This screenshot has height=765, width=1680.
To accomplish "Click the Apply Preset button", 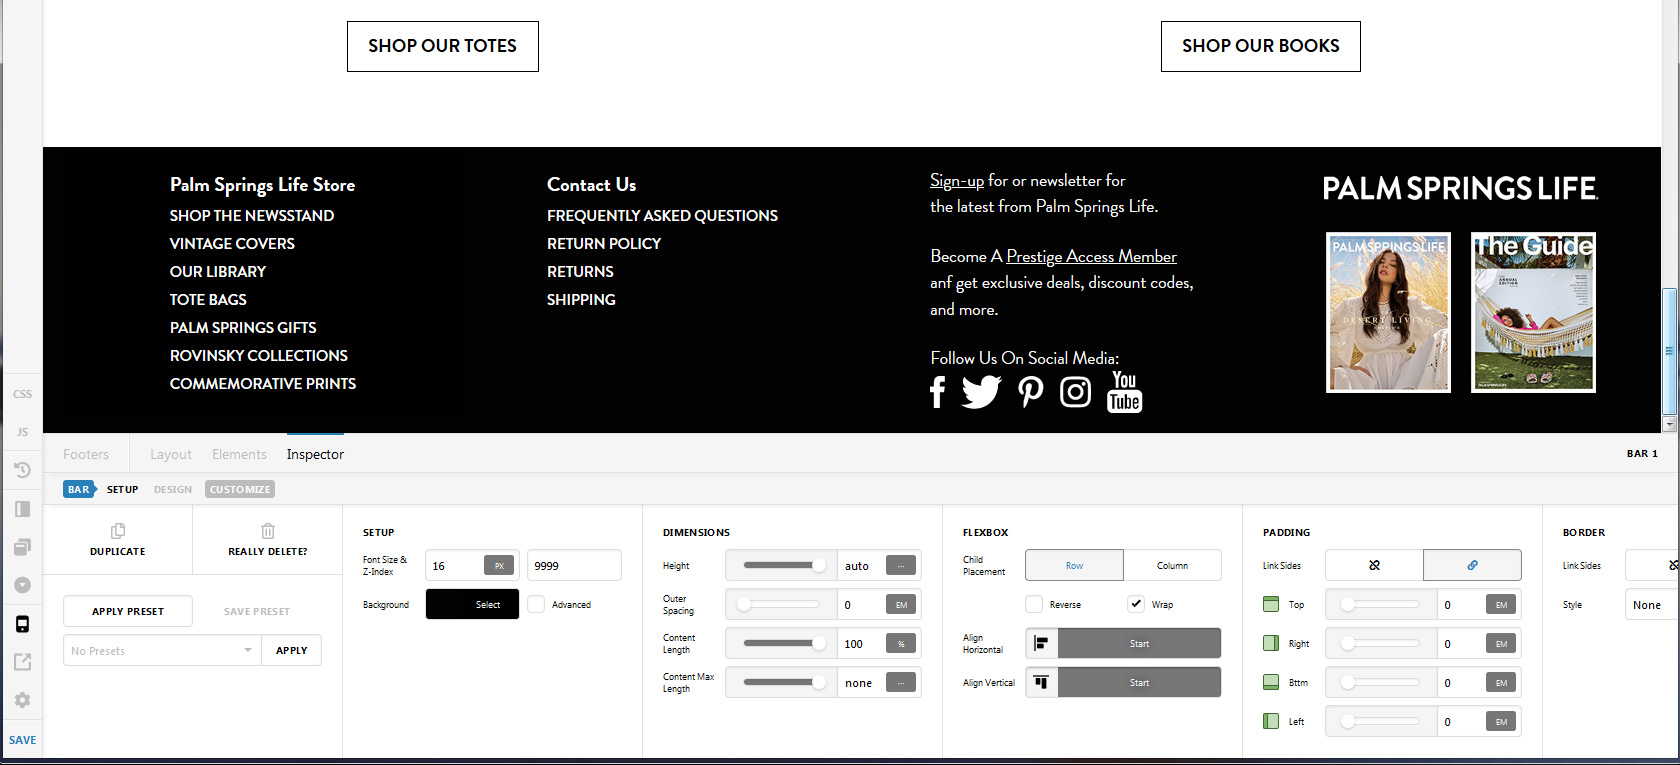I will [128, 611].
